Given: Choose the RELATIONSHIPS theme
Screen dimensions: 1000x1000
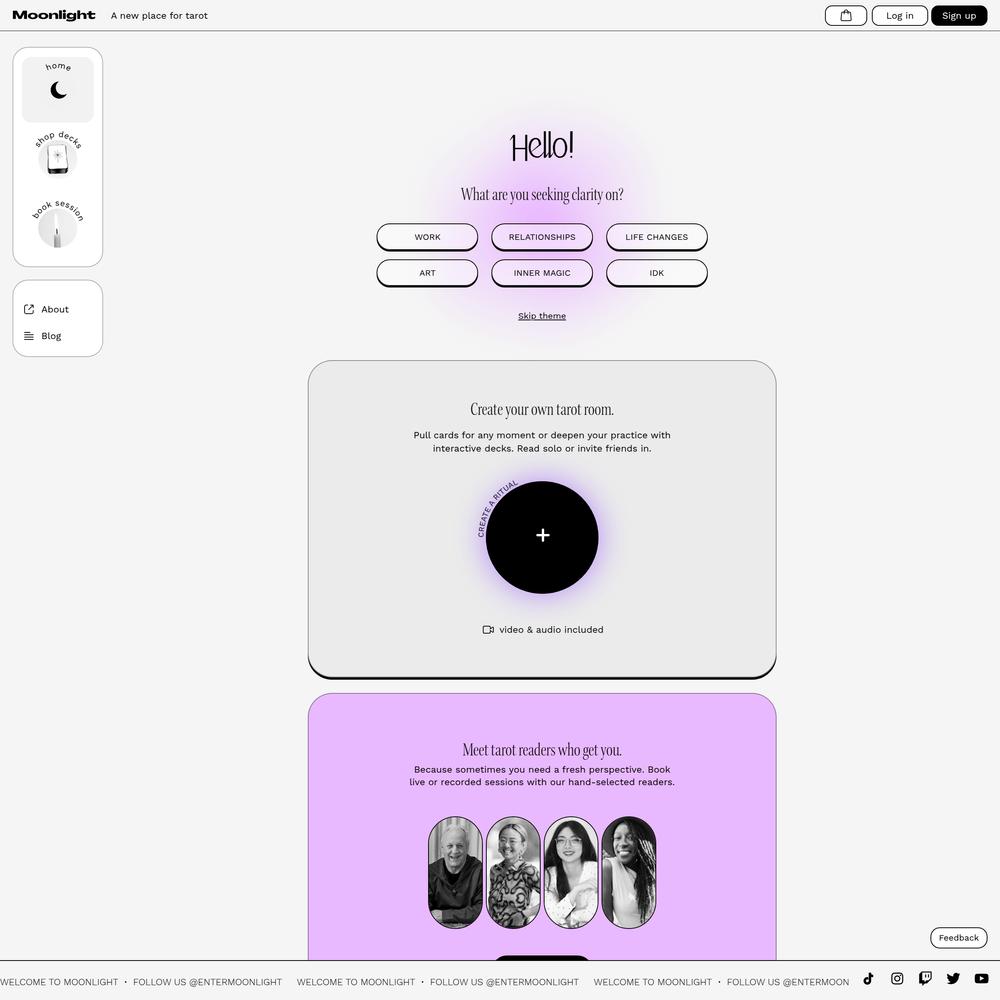Looking at the screenshot, I should tap(542, 237).
